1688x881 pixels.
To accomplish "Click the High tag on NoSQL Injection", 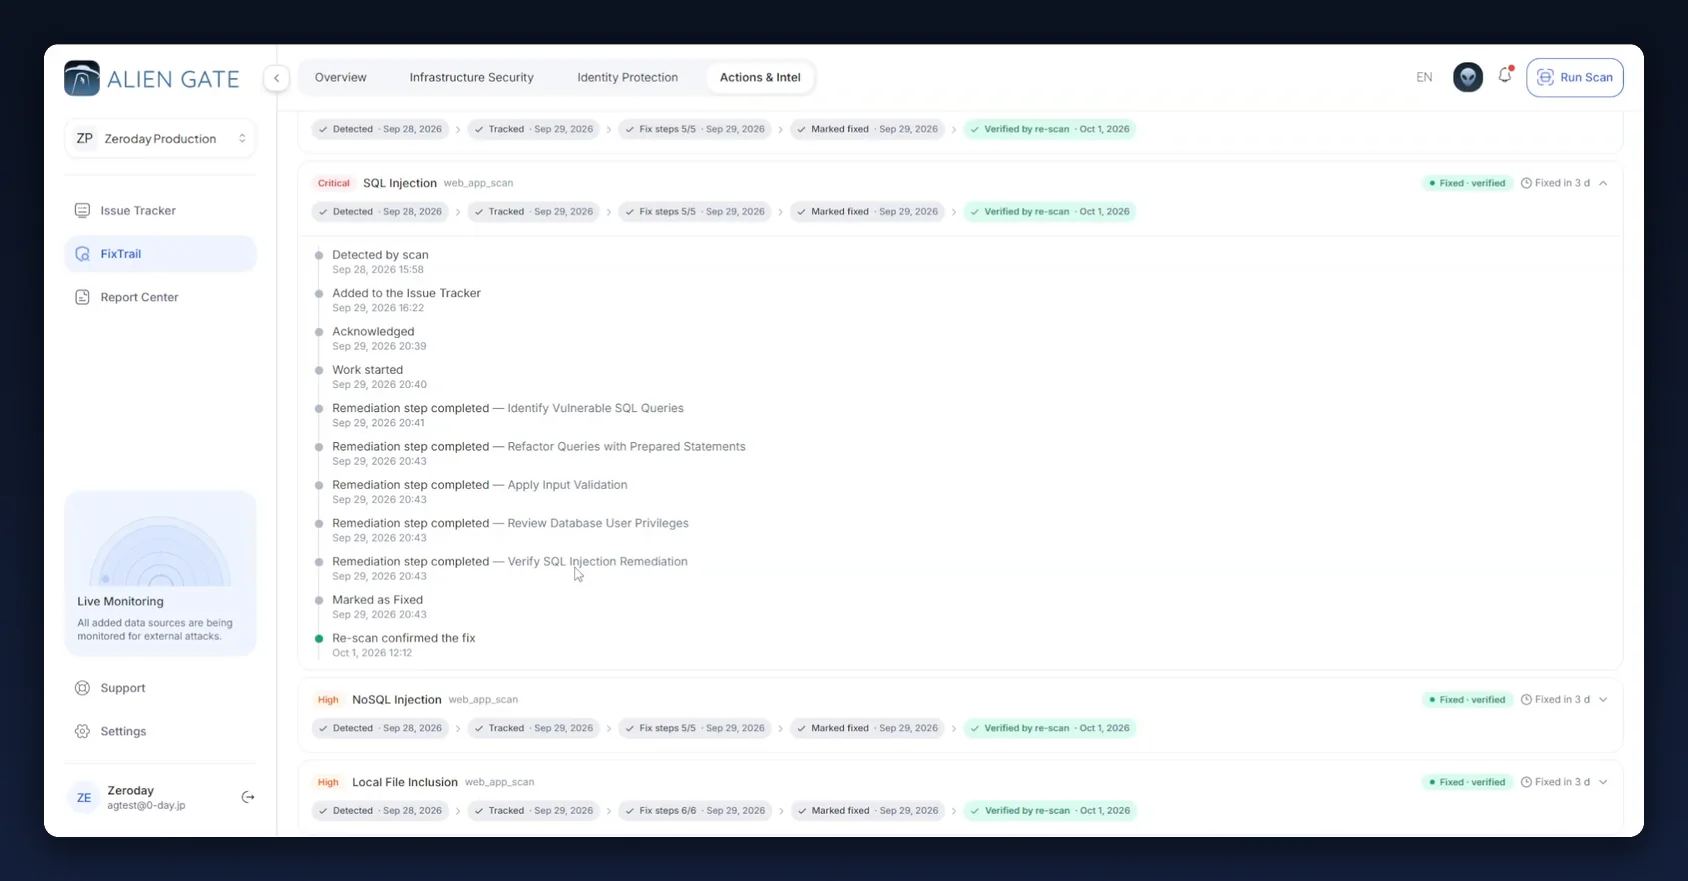I will pos(328,700).
